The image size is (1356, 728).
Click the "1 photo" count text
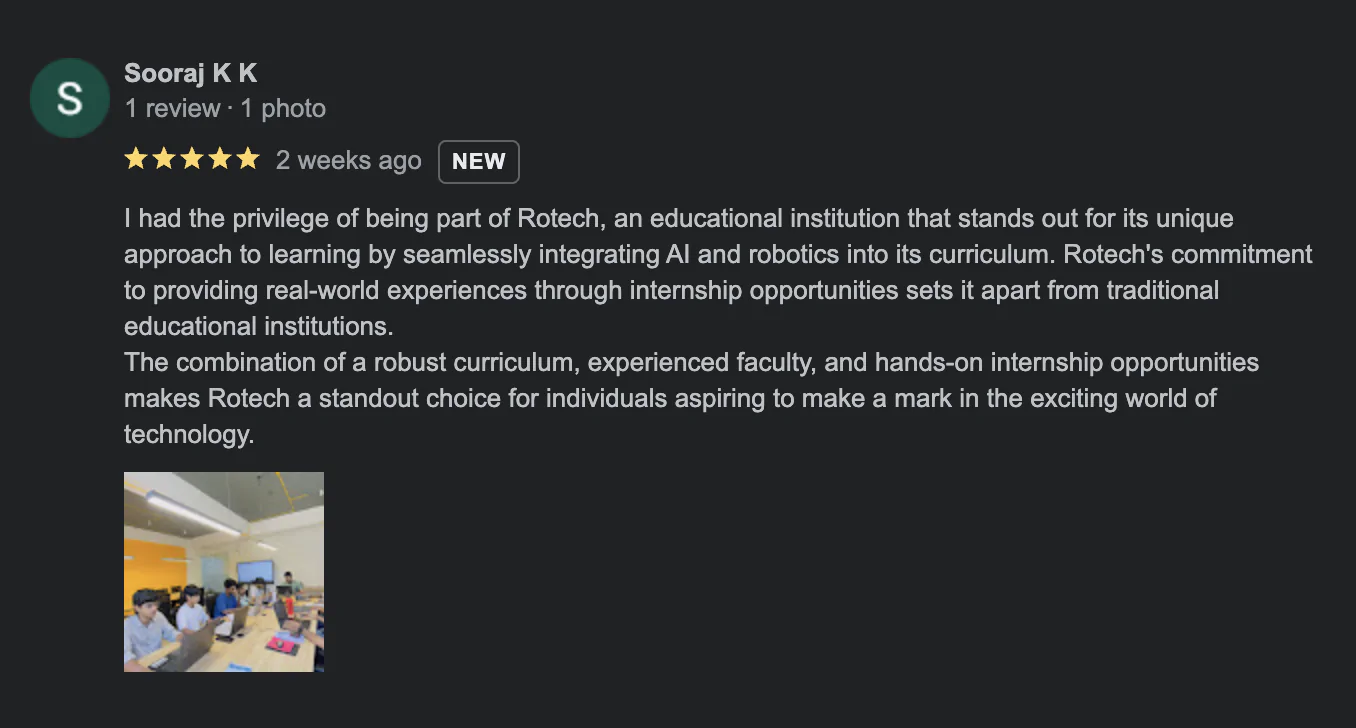point(283,108)
